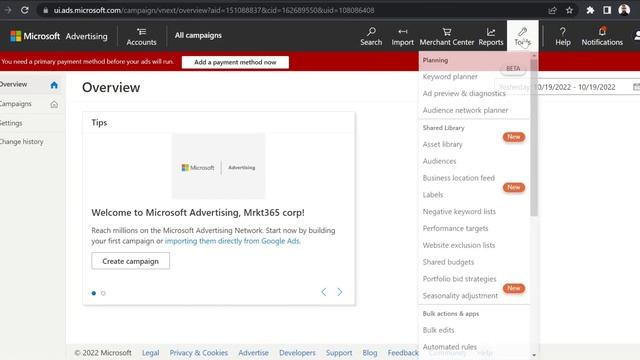Open Campaigns in left sidebar

pos(16,104)
